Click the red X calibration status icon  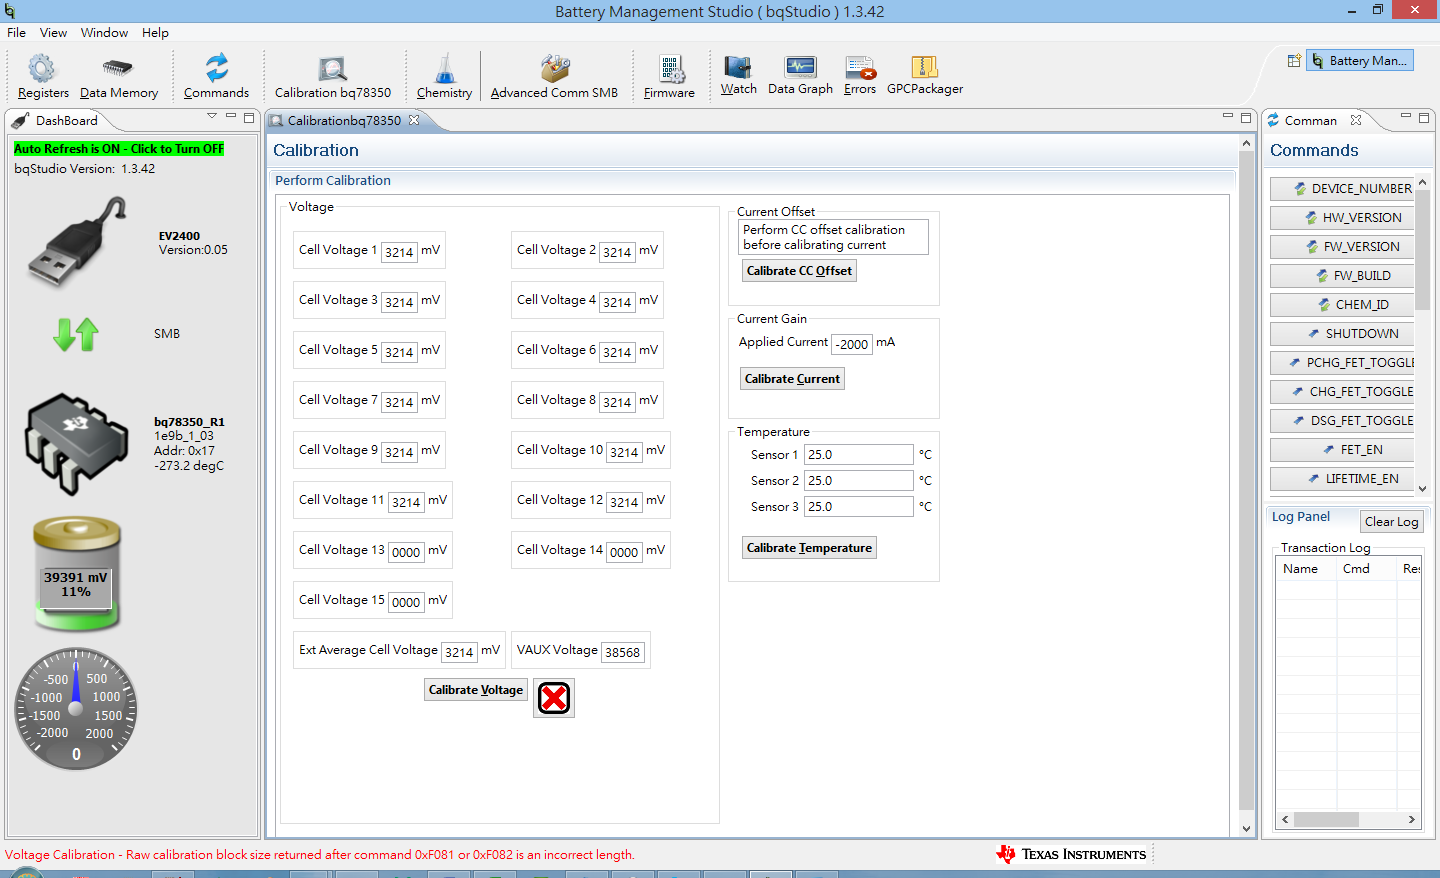[x=554, y=698]
